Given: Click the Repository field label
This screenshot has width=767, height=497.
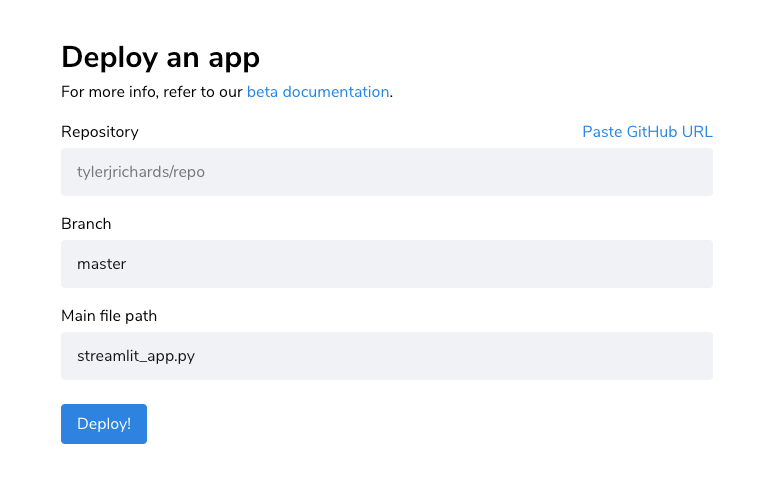Looking at the screenshot, I should (100, 132).
